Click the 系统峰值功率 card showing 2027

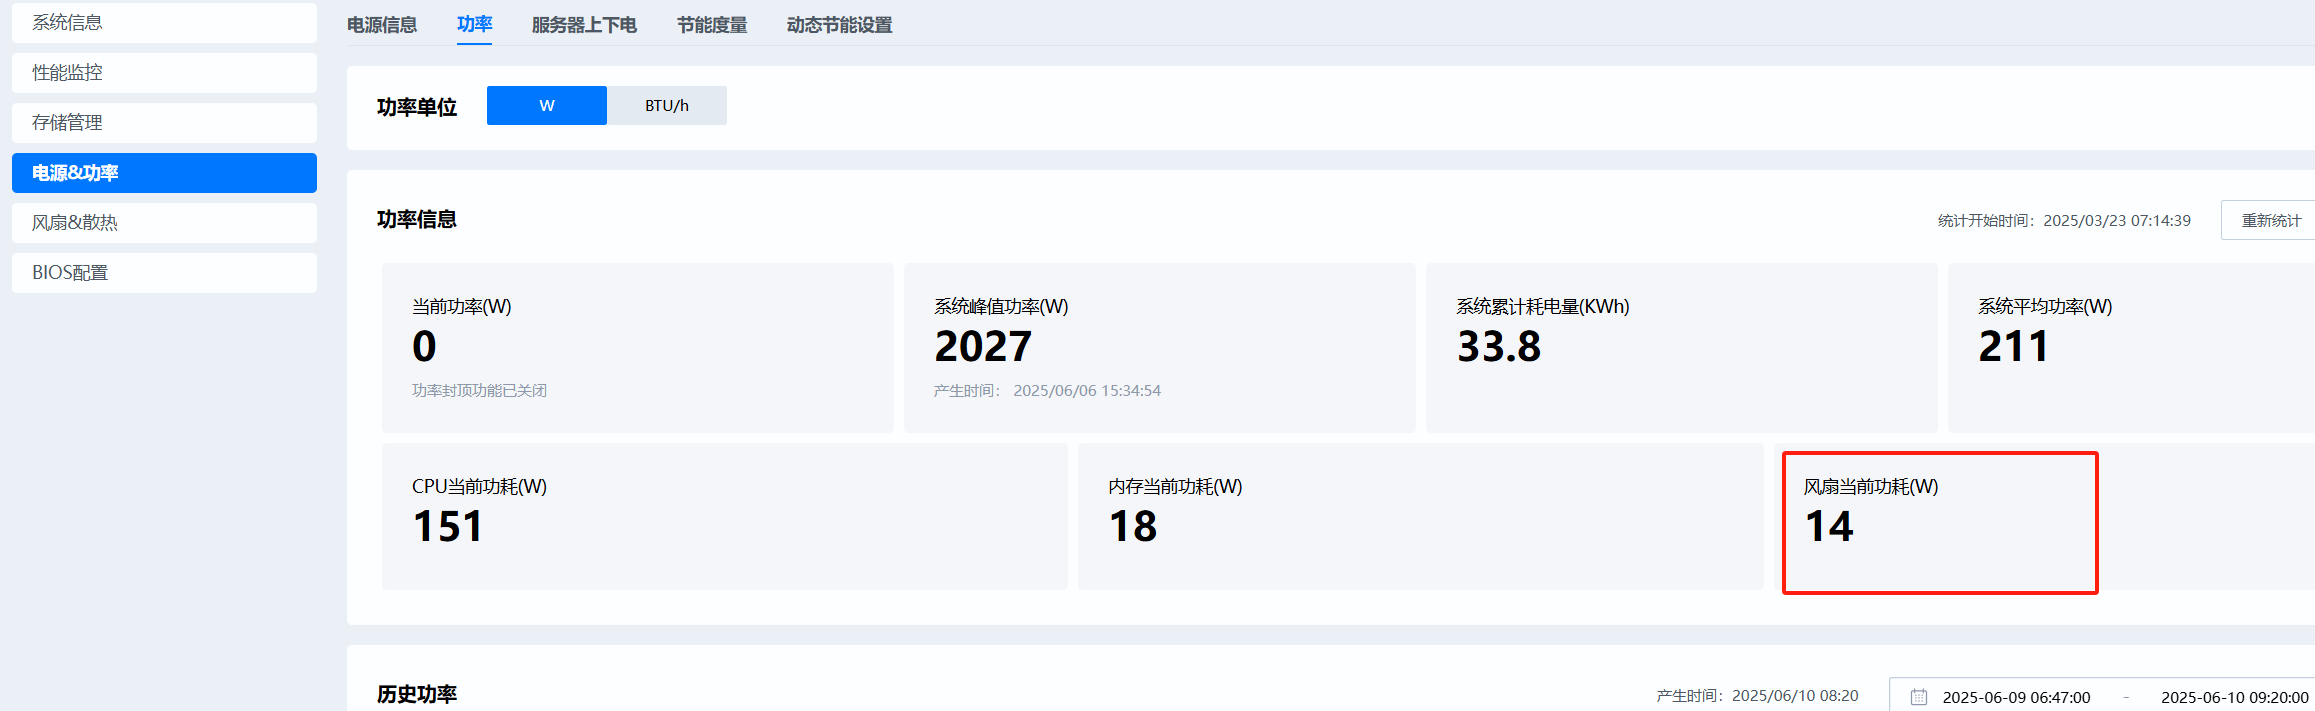[1159, 348]
